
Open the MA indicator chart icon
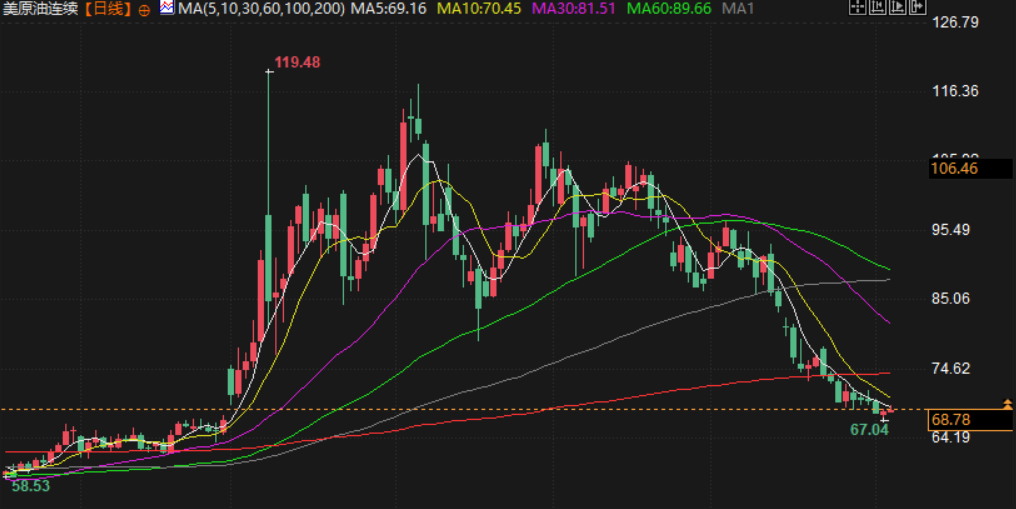[167, 7]
